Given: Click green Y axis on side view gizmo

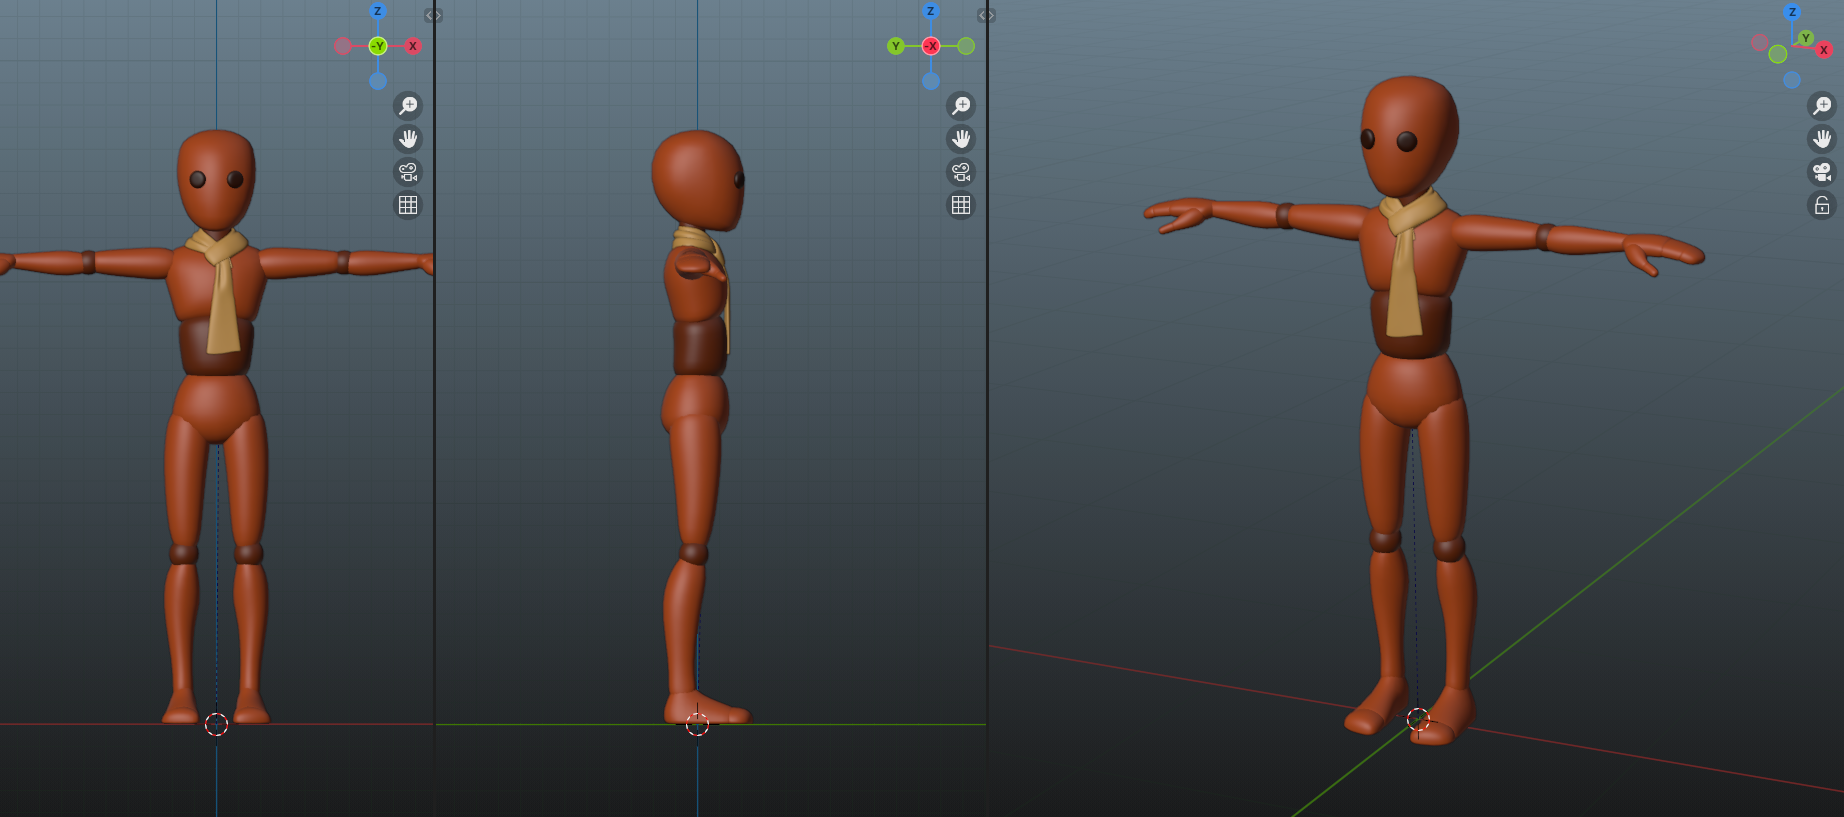Looking at the screenshot, I should pyautogui.click(x=896, y=46).
